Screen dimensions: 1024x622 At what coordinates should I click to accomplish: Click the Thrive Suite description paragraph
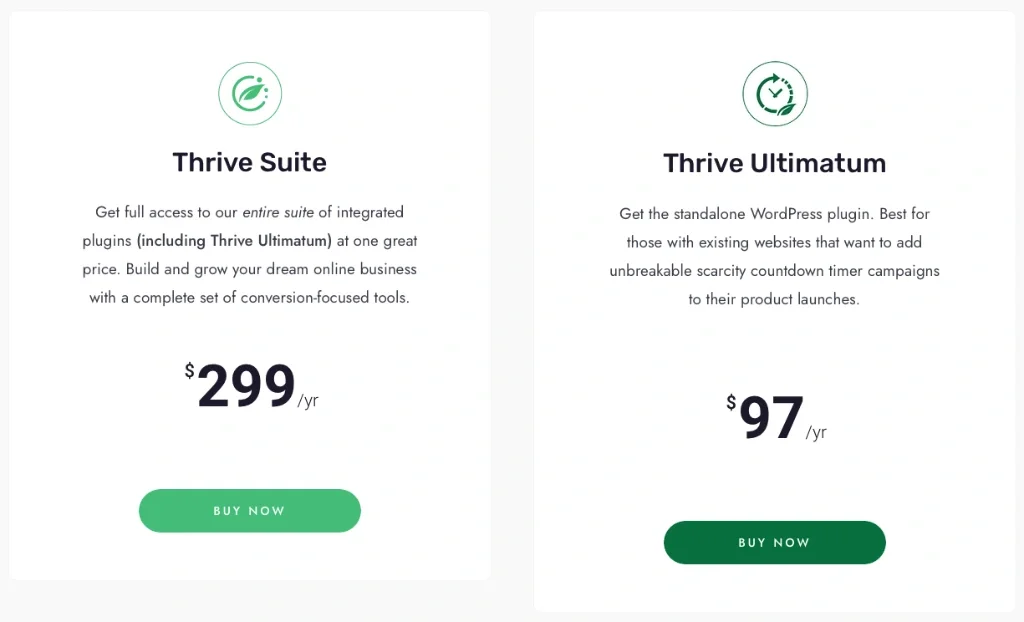click(x=249, y=254)
